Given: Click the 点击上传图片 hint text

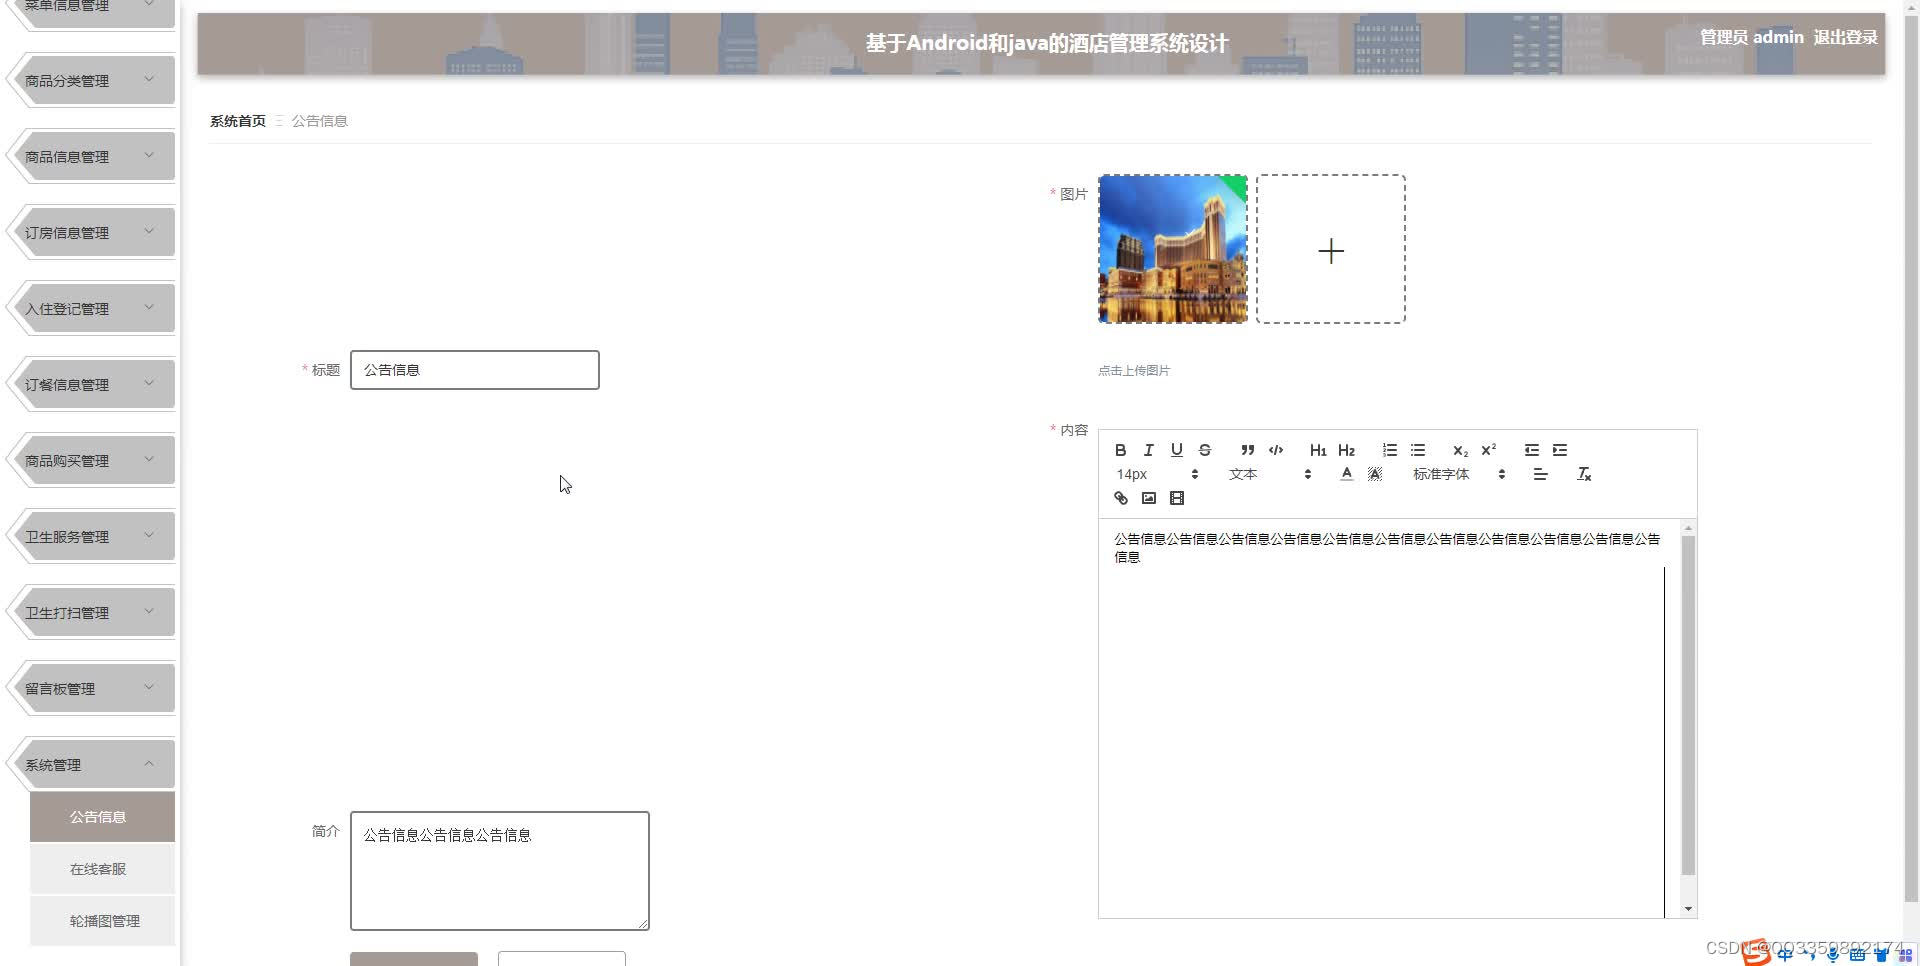Looking at the screenshot, I should click(x=1134, y=370).
